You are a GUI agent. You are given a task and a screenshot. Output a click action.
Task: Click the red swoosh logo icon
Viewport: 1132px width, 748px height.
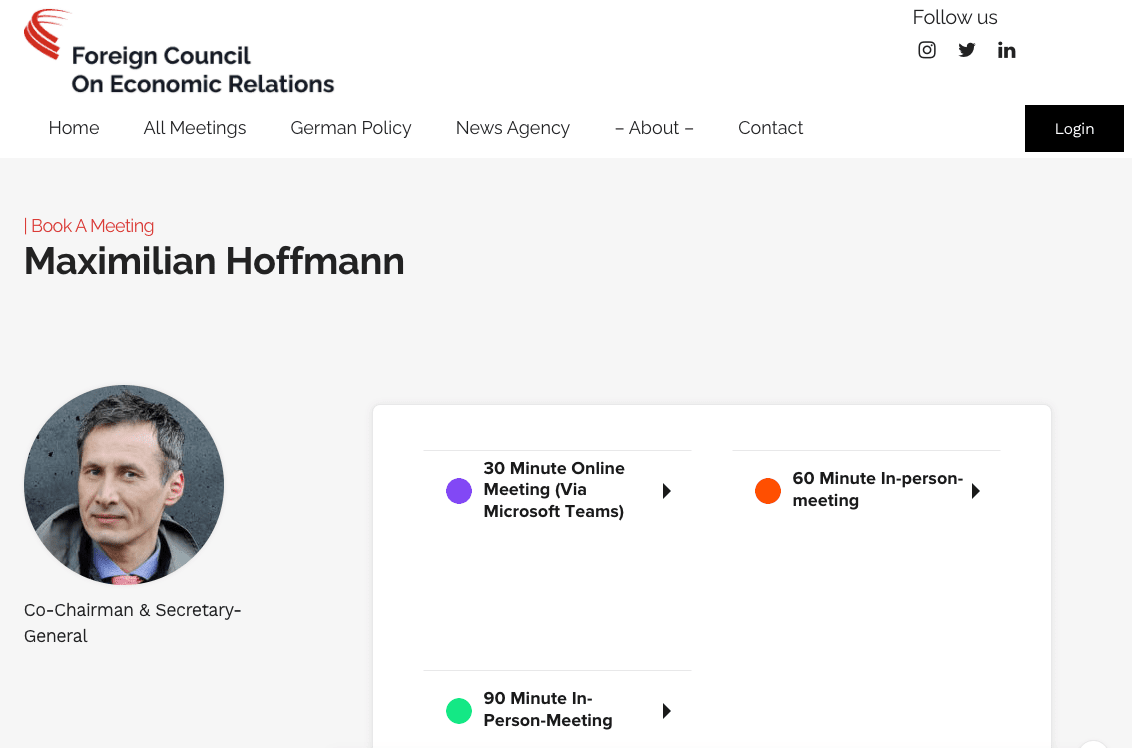point(46,33)
